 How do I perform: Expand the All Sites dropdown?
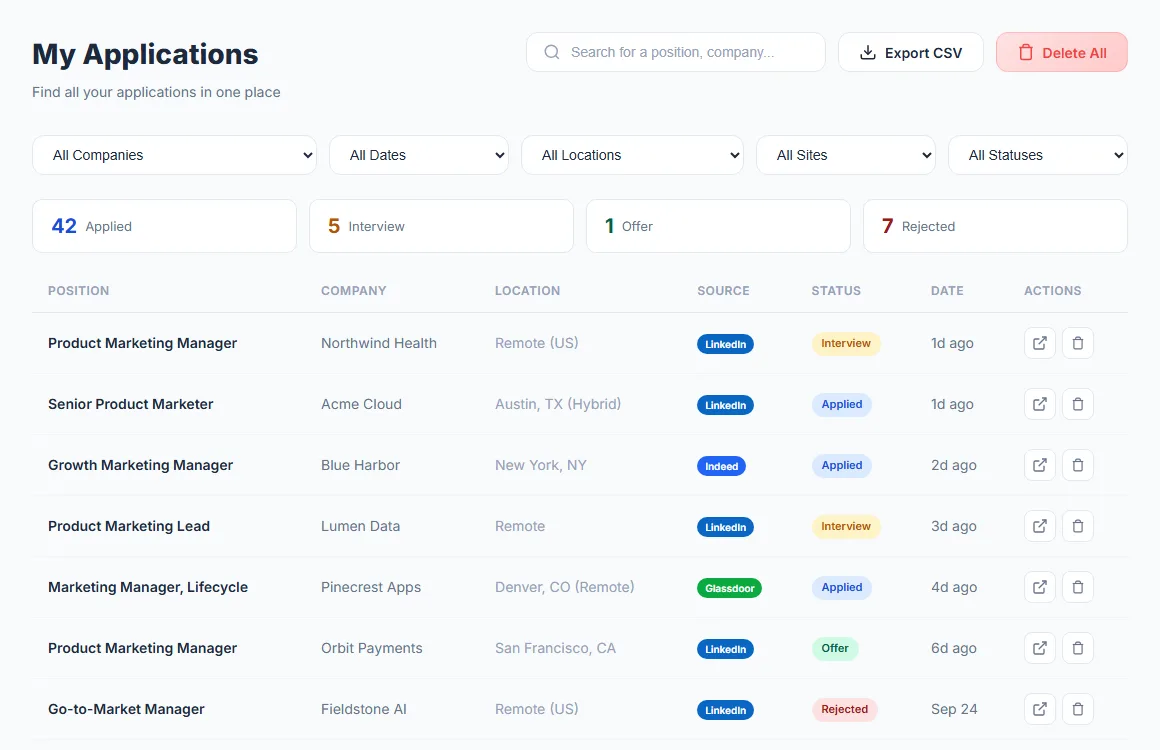click(x=846, y=155)
